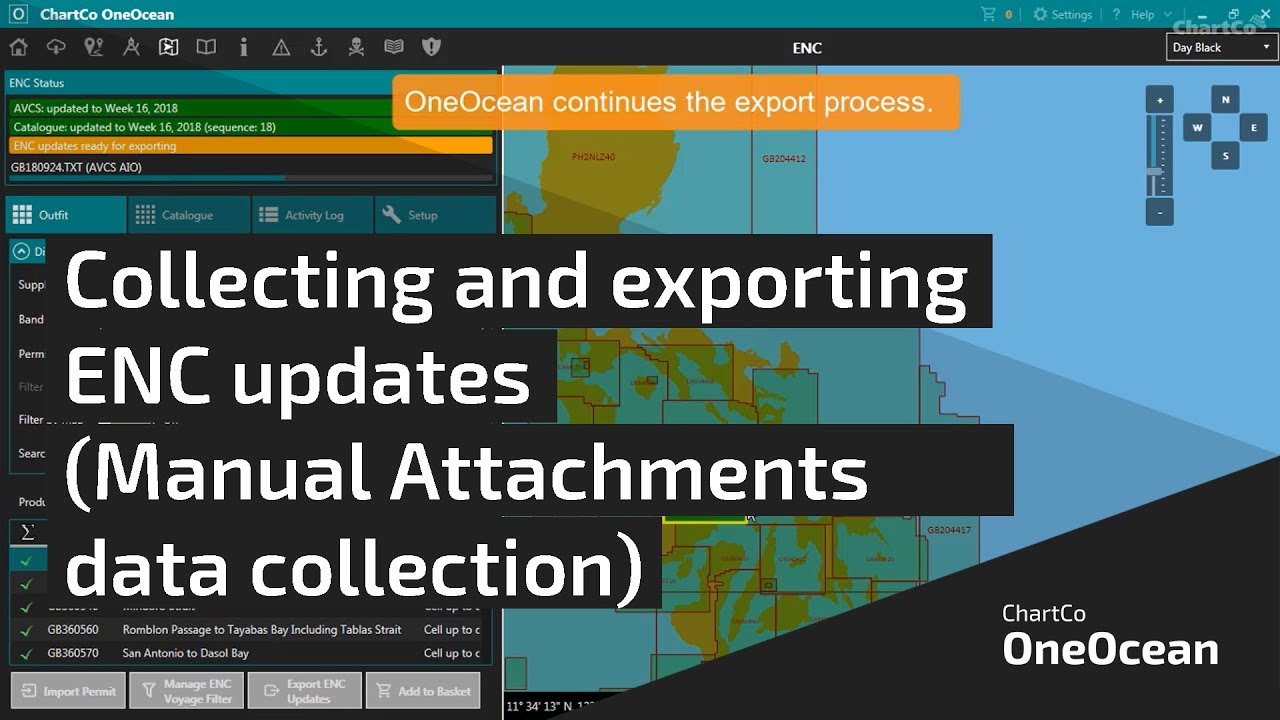
Task: Open the route waypoint pin icon
Action: 94,47
